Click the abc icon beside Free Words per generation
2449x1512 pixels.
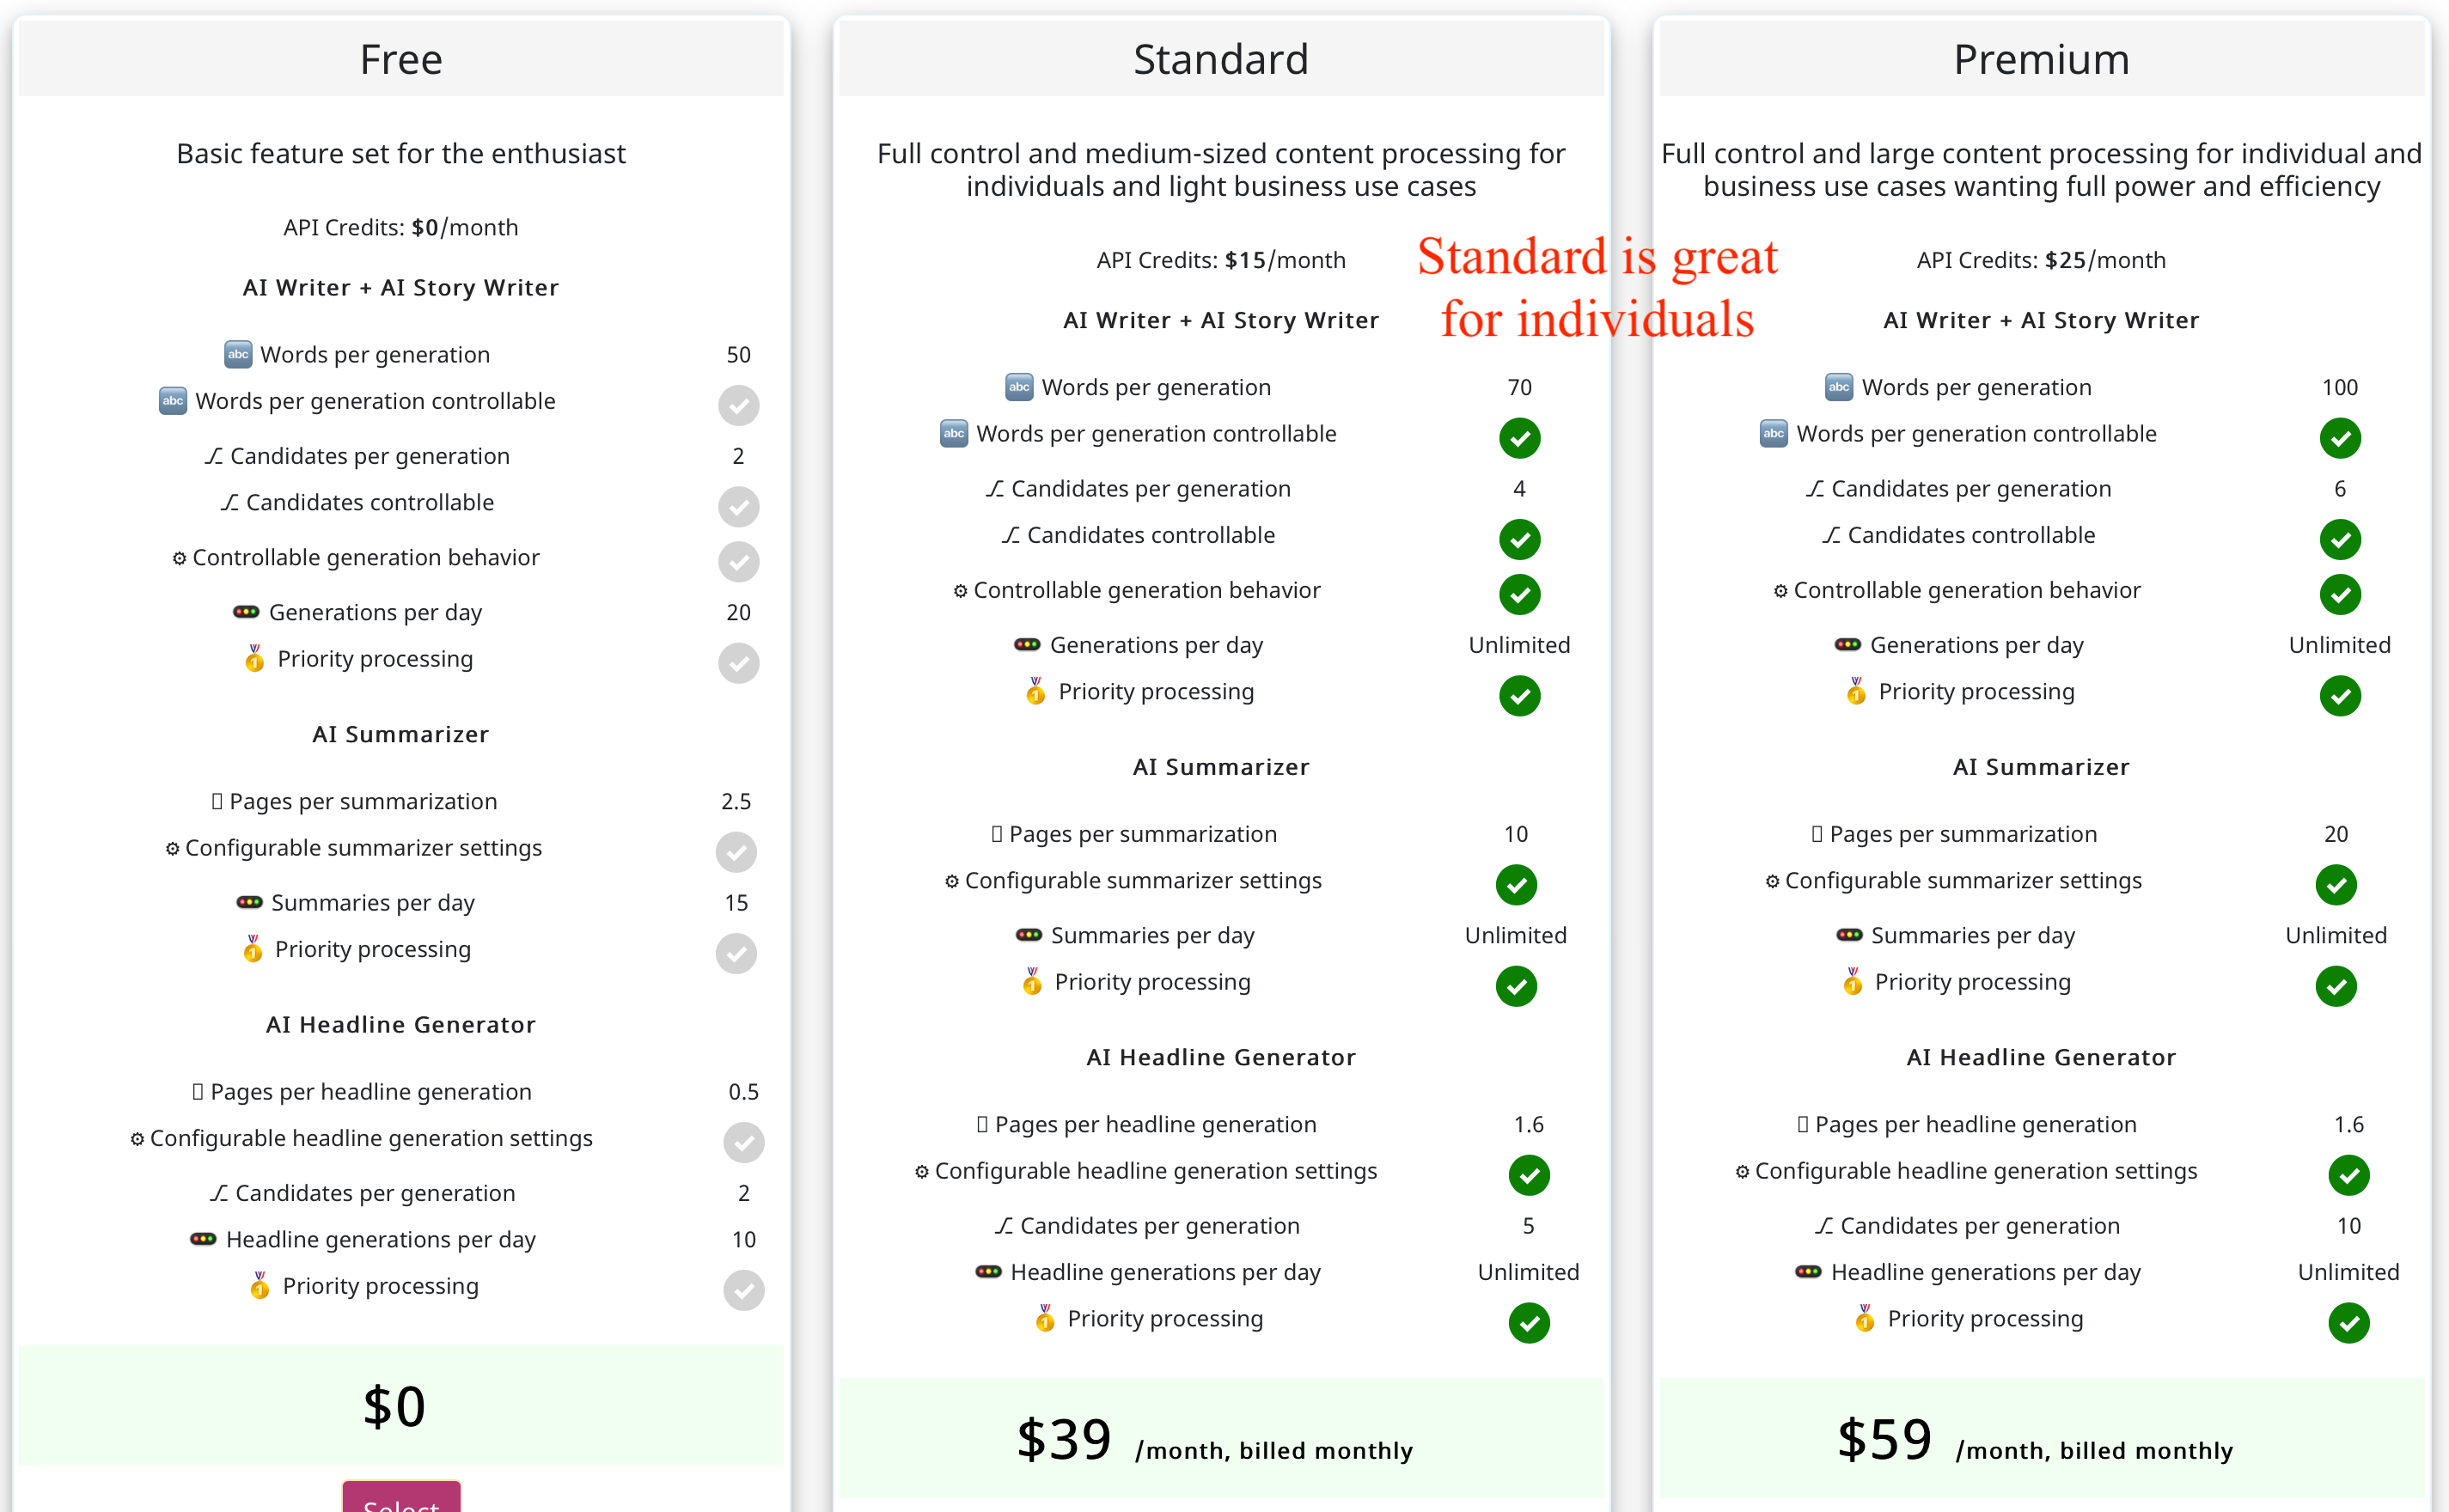click(238, 354)
